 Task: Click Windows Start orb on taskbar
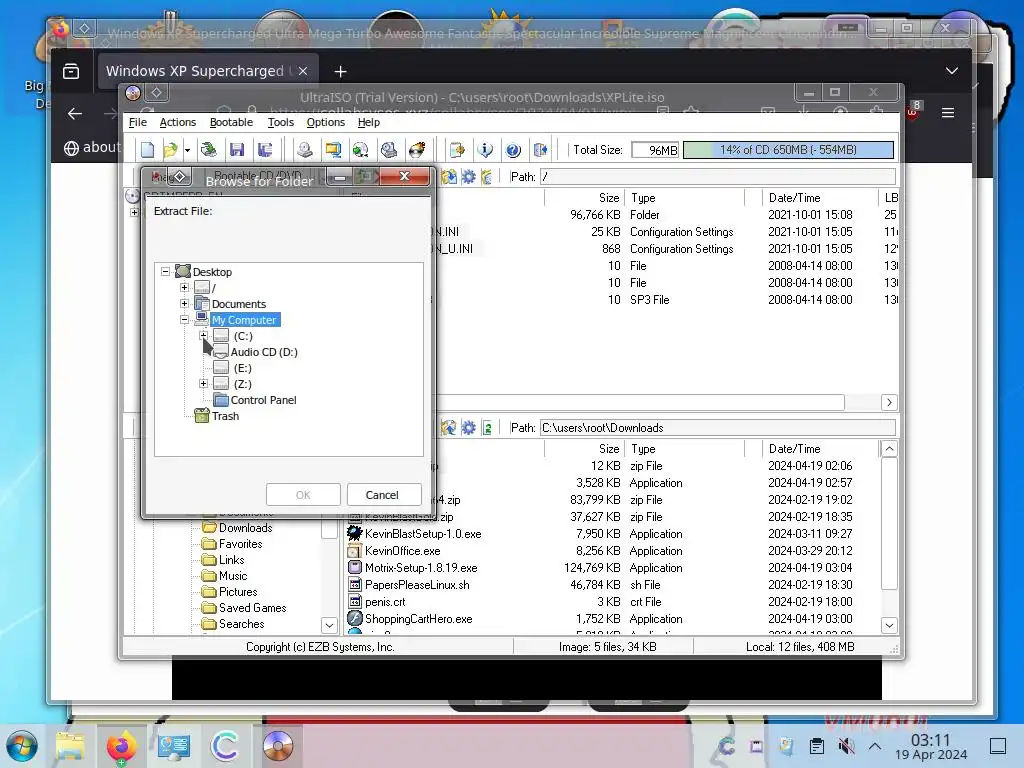point(22,746)
